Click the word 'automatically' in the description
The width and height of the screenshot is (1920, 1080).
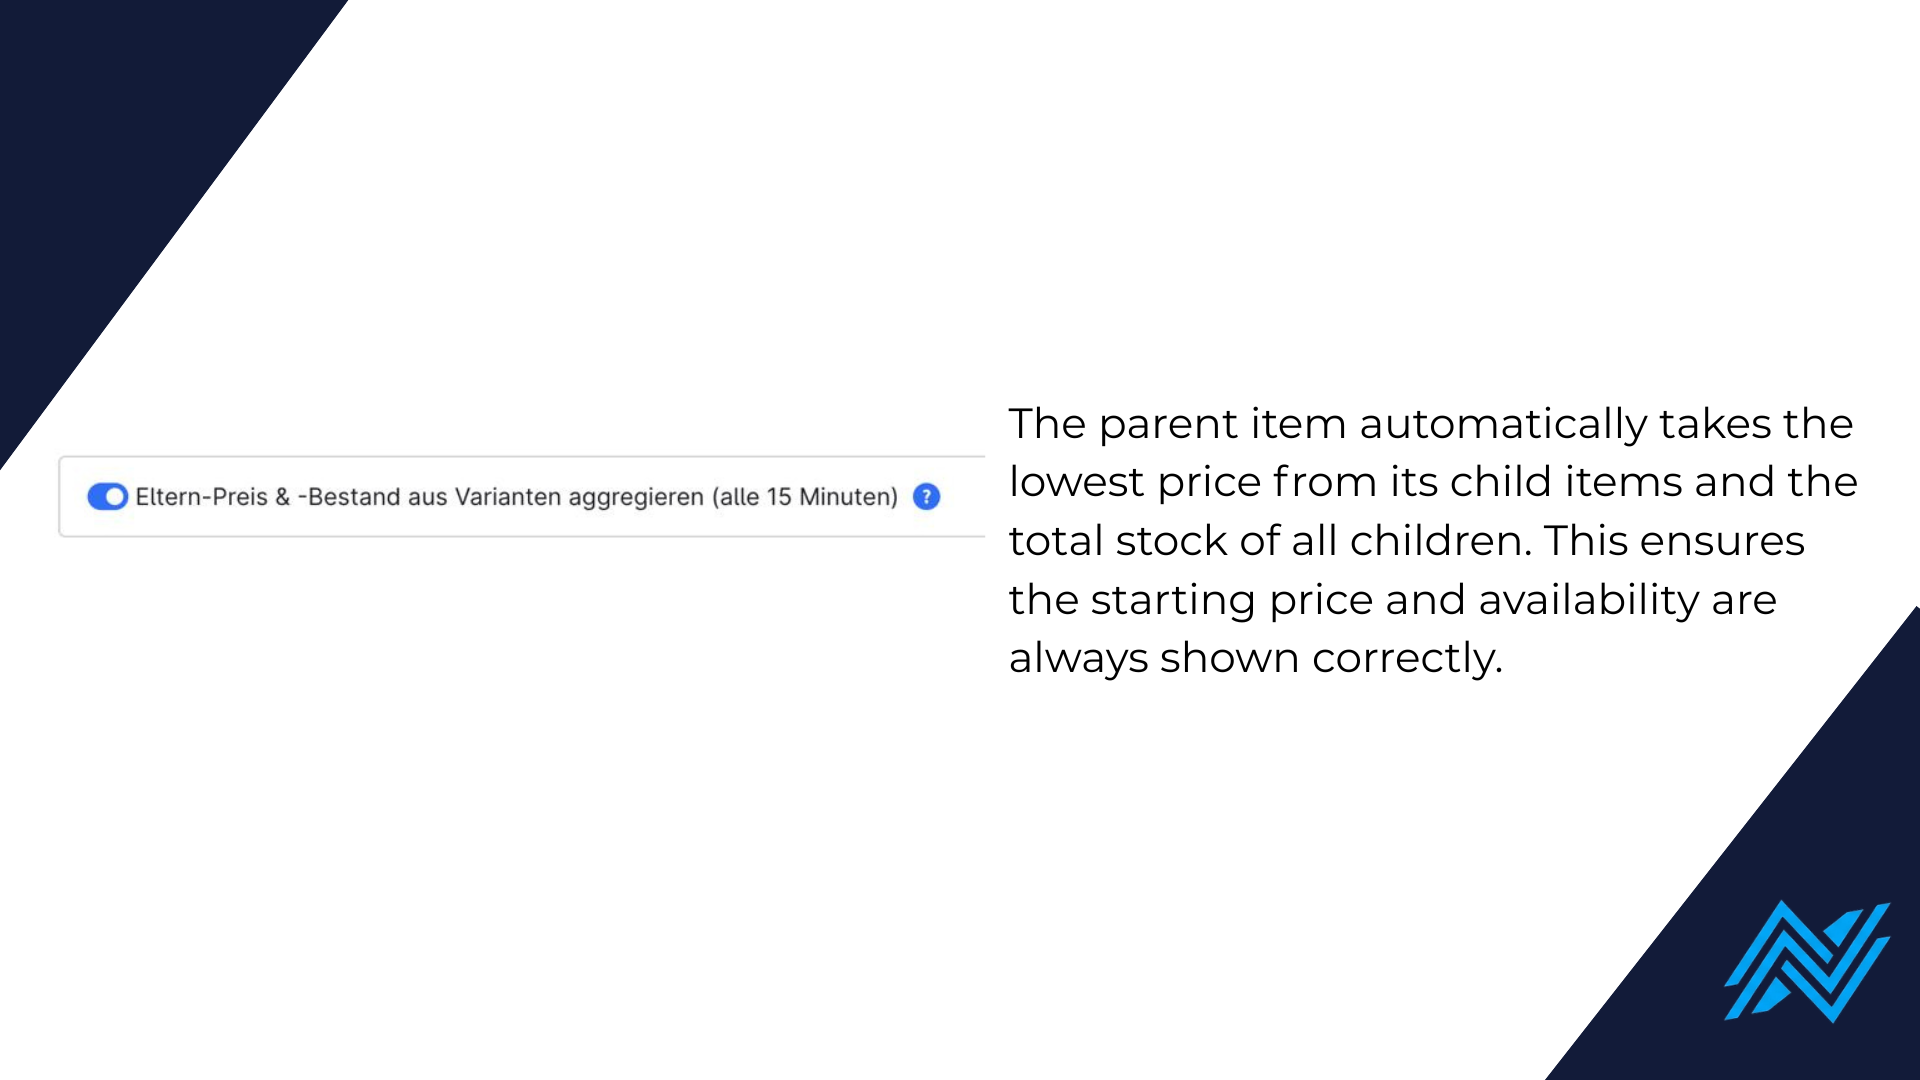(1503, 424)
